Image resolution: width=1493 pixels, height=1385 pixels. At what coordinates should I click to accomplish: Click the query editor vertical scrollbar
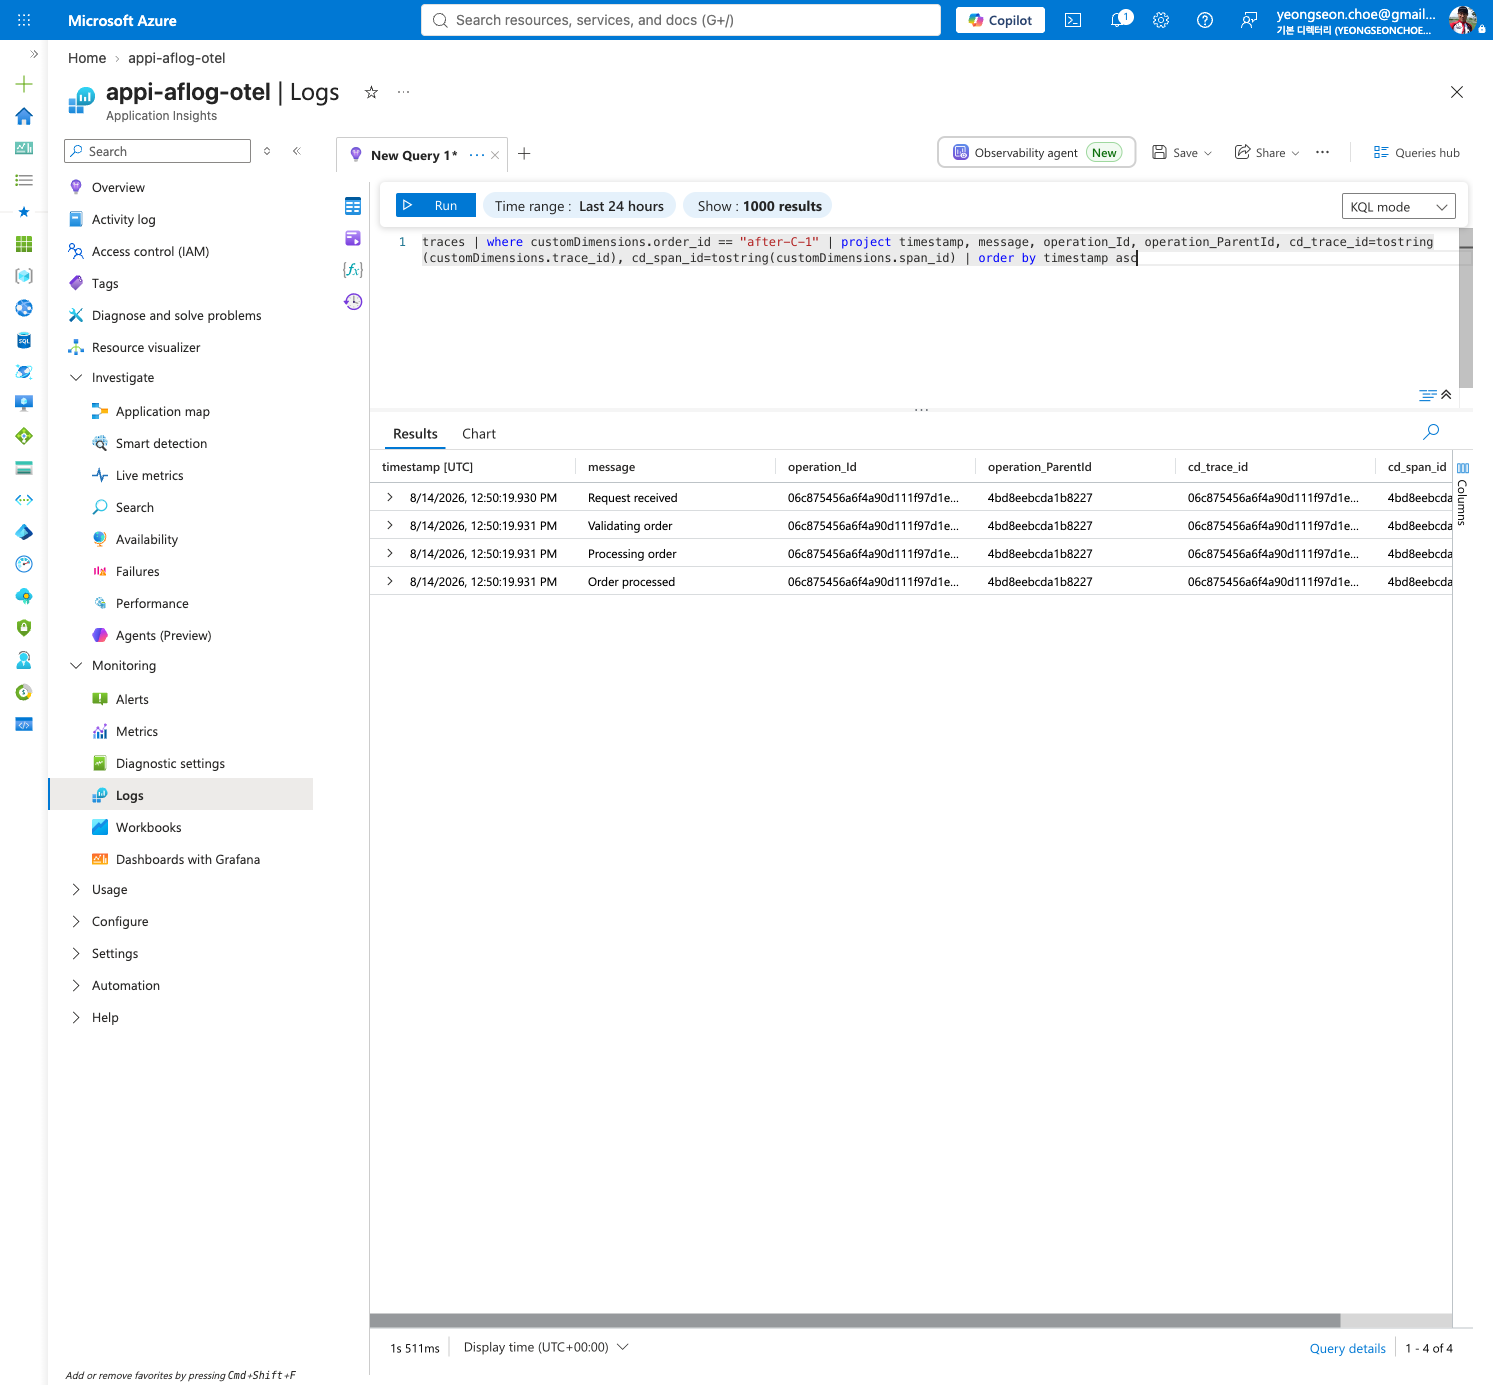pos(1466,308)
